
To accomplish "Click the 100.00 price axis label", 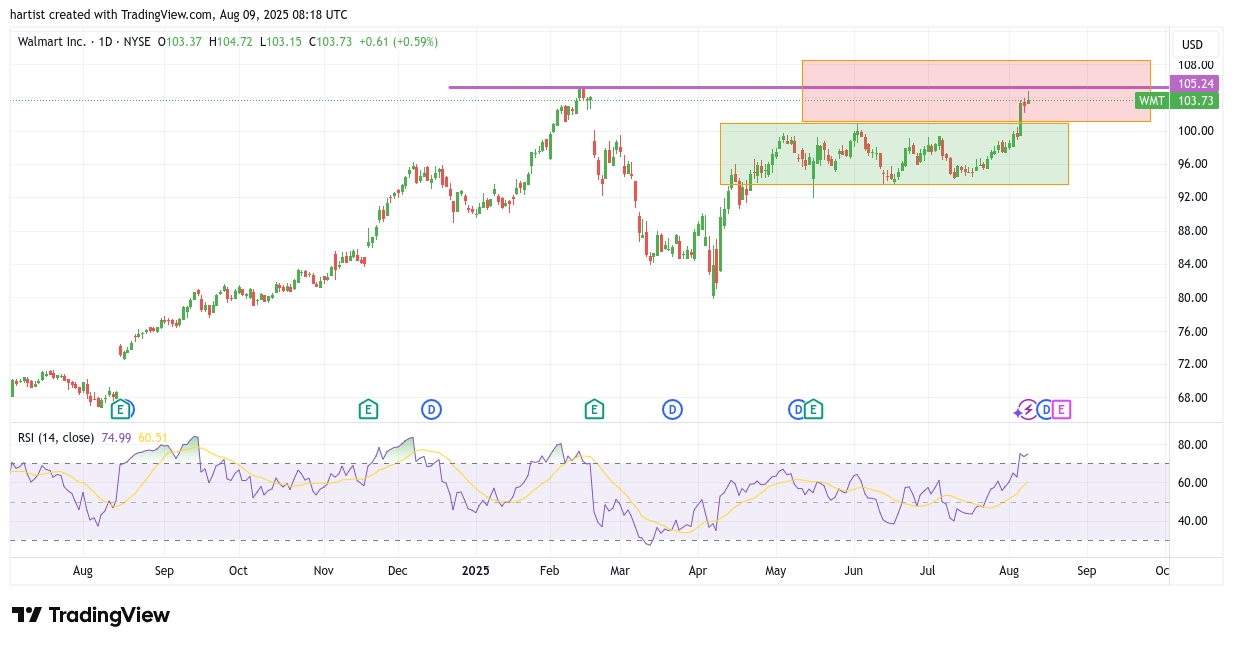I will tap(1196, 131).
